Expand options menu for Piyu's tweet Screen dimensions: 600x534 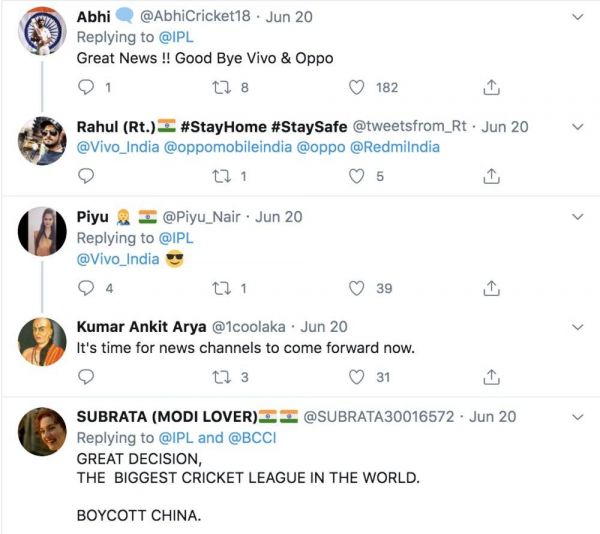[577, 216]
